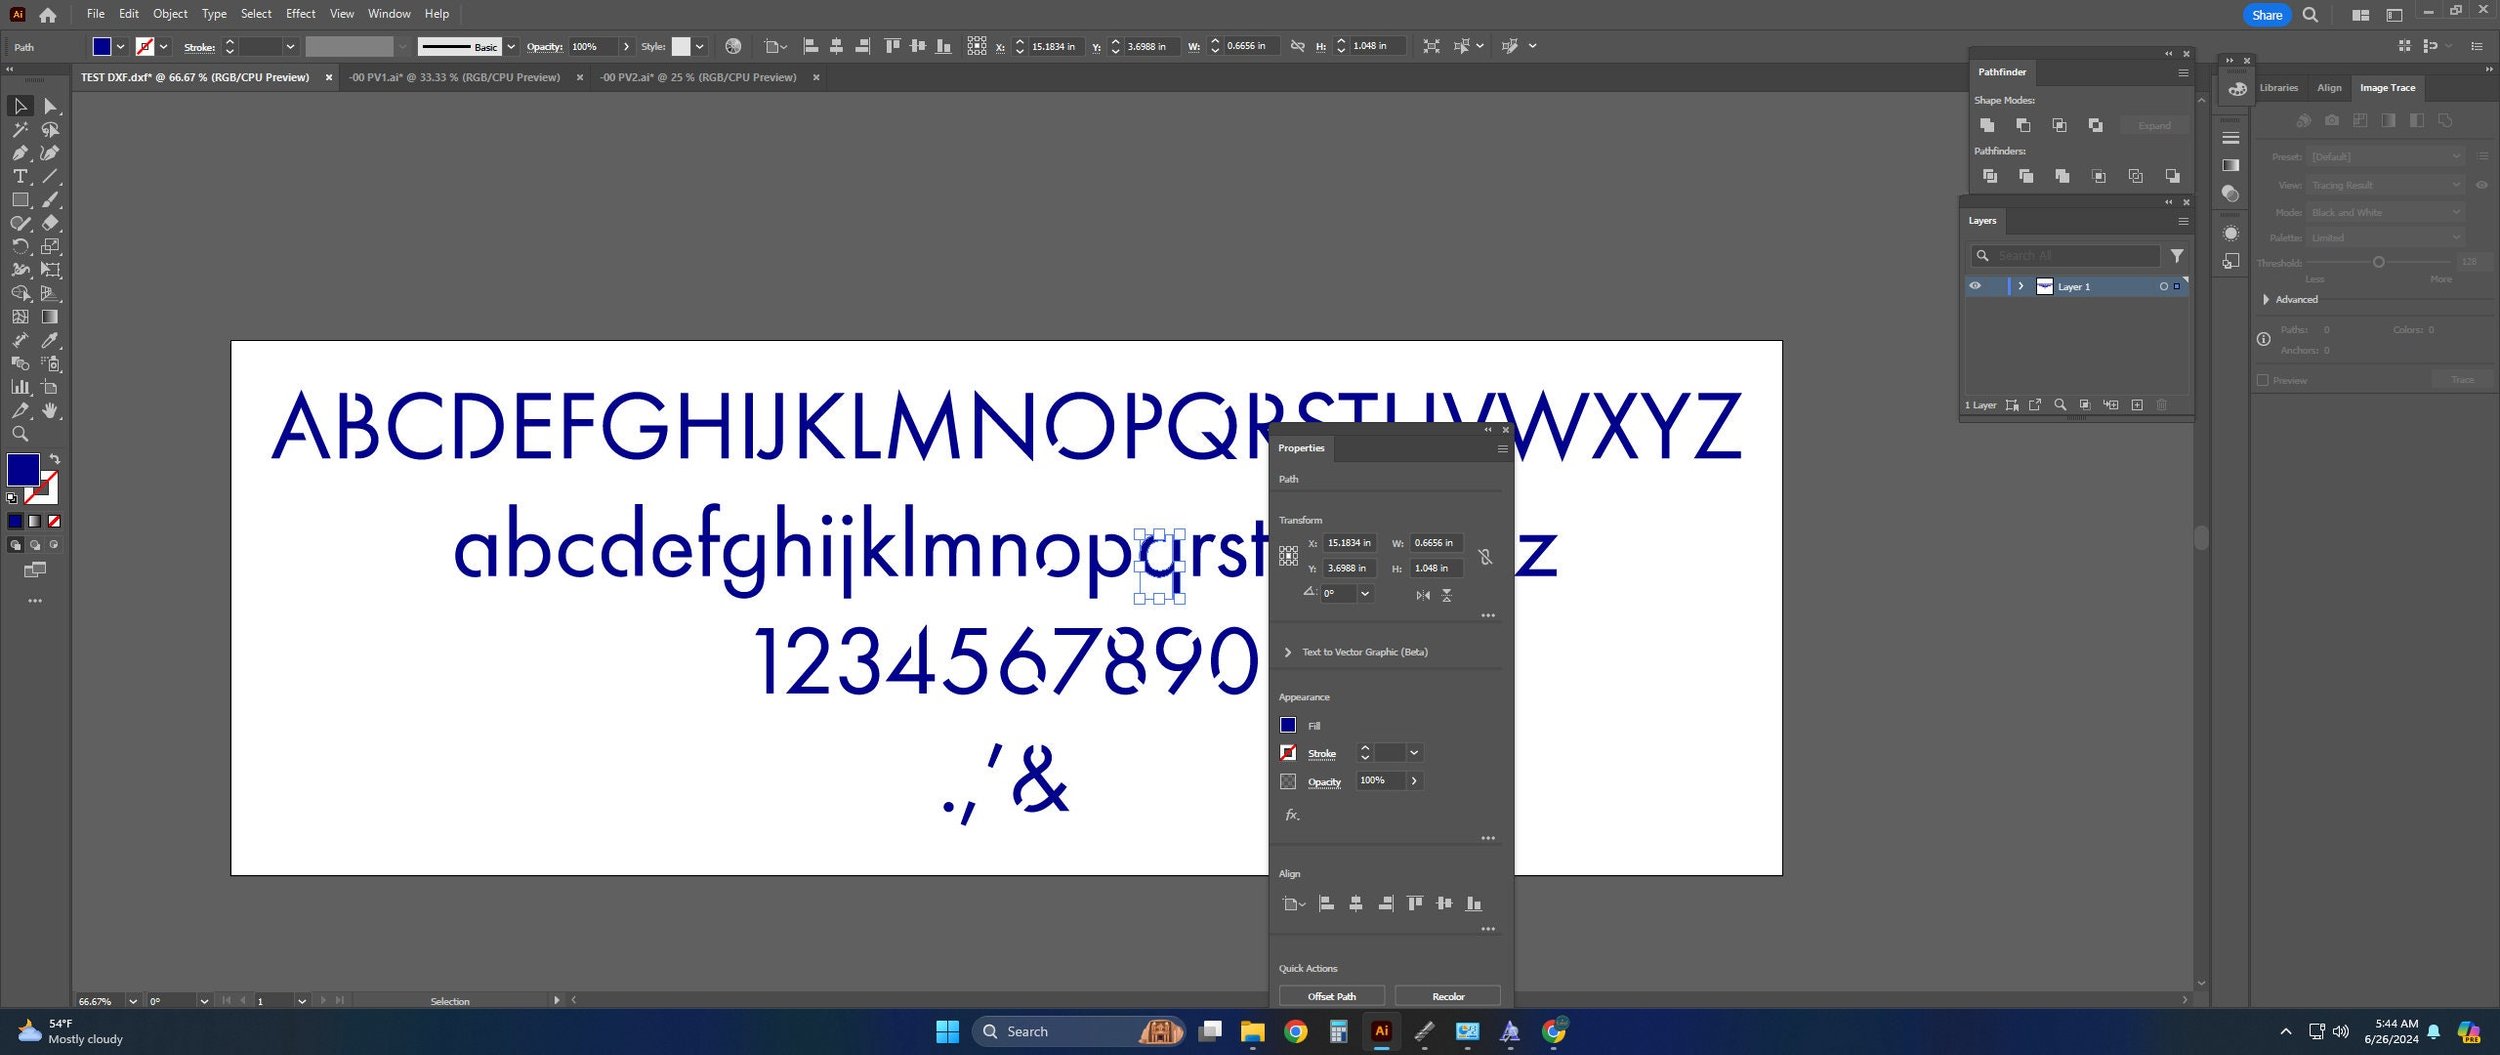Open Pathfinder panel menu
Image resolution: width=2500 pixels, height=1055 pixels.
(2183, 73)
